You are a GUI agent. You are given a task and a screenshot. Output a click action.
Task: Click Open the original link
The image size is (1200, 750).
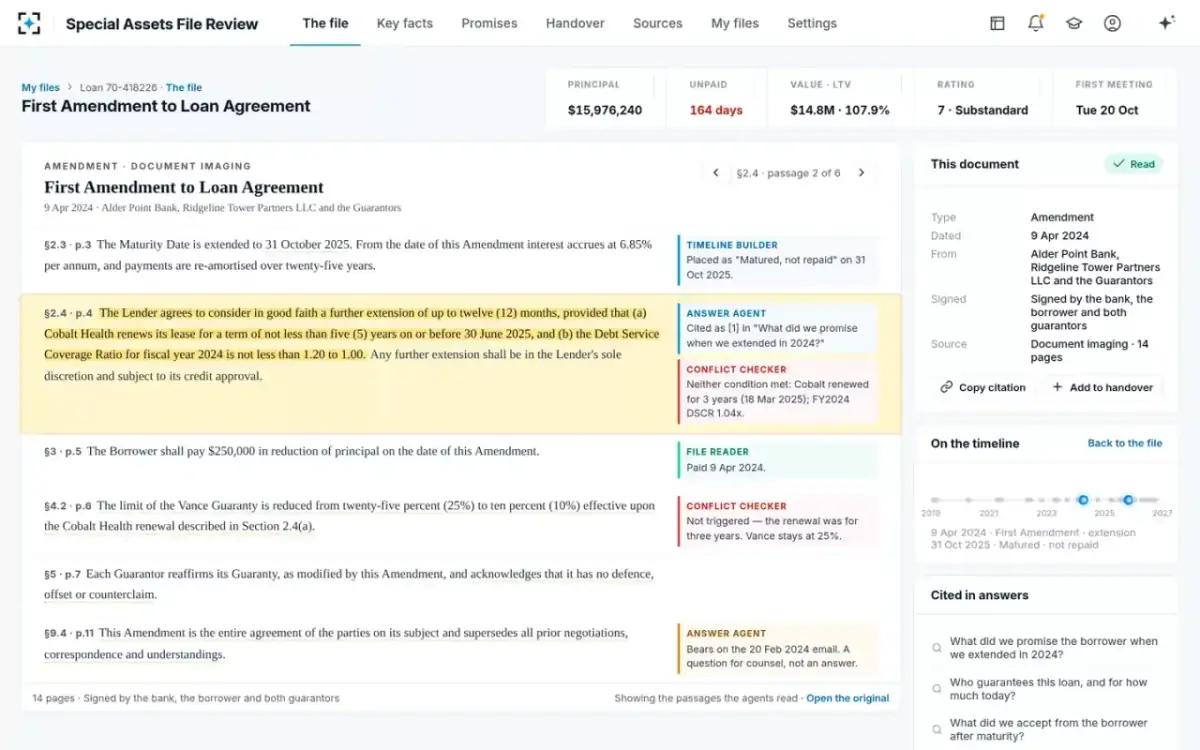pyautogui.click(x=848, y=698)
